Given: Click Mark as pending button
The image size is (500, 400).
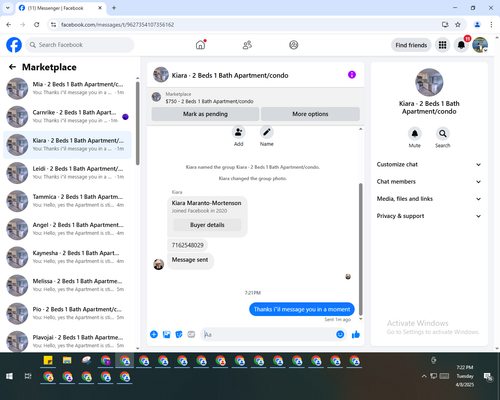Looking at the screenshot, I should click(205, 114).
